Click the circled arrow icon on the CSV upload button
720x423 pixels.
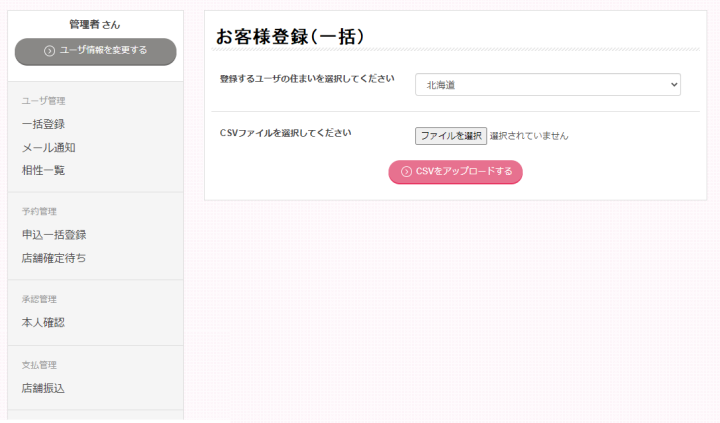tap(406, 172)
